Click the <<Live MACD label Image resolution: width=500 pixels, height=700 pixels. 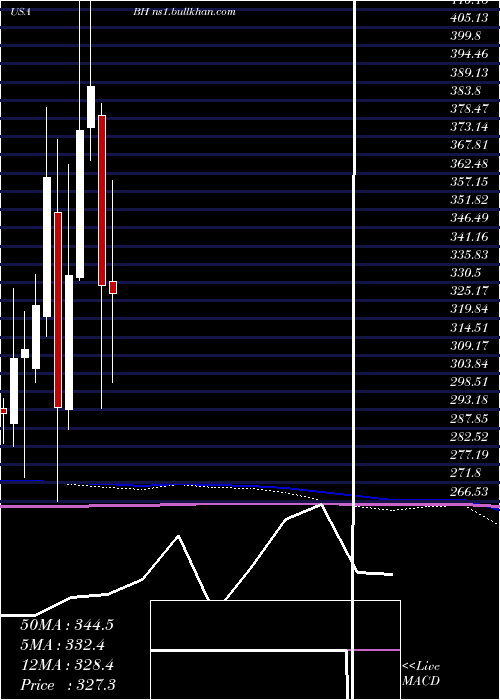[421, 673]
